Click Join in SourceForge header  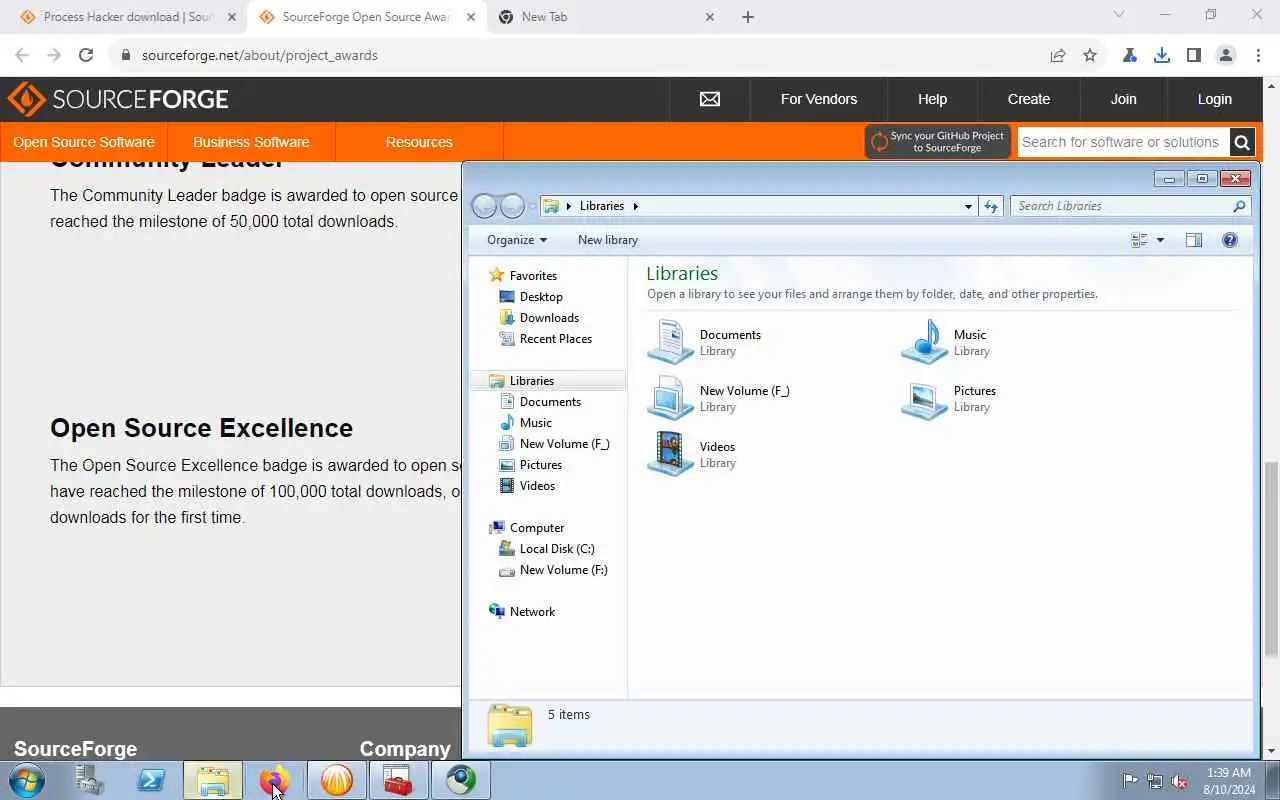point(1123,99)
